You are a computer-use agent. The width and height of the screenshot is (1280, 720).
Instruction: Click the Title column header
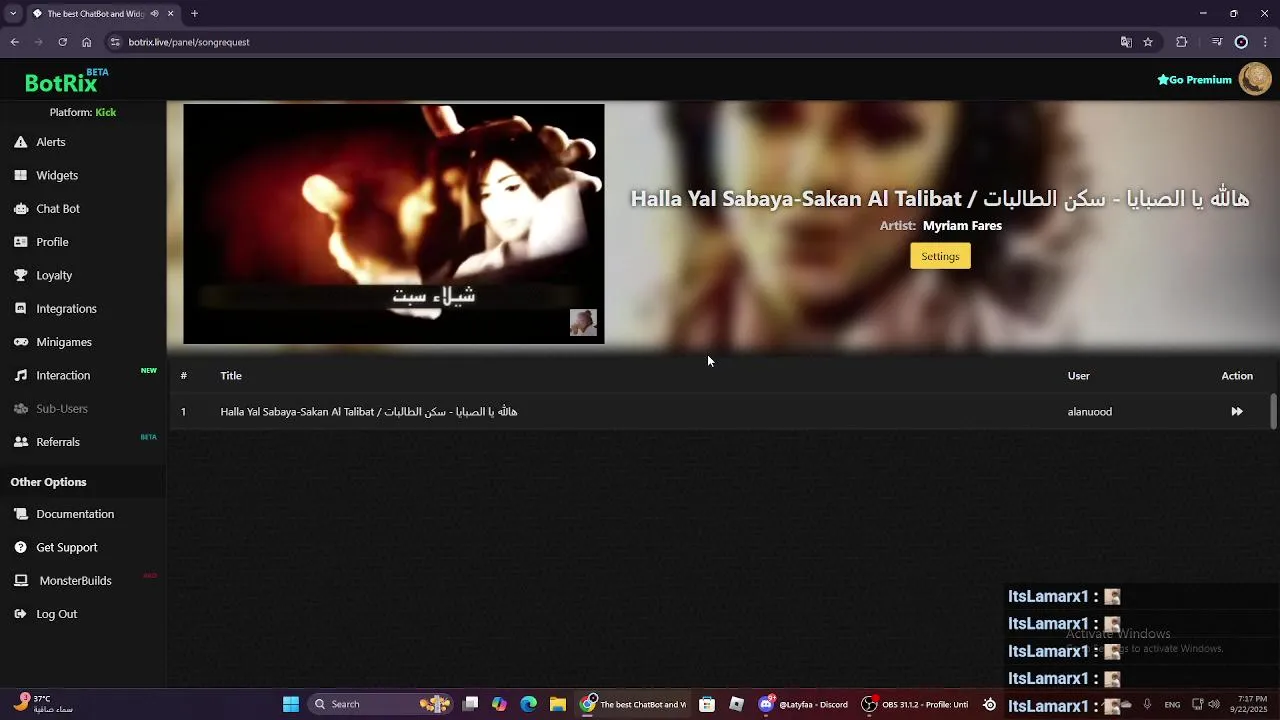point(231,376)
